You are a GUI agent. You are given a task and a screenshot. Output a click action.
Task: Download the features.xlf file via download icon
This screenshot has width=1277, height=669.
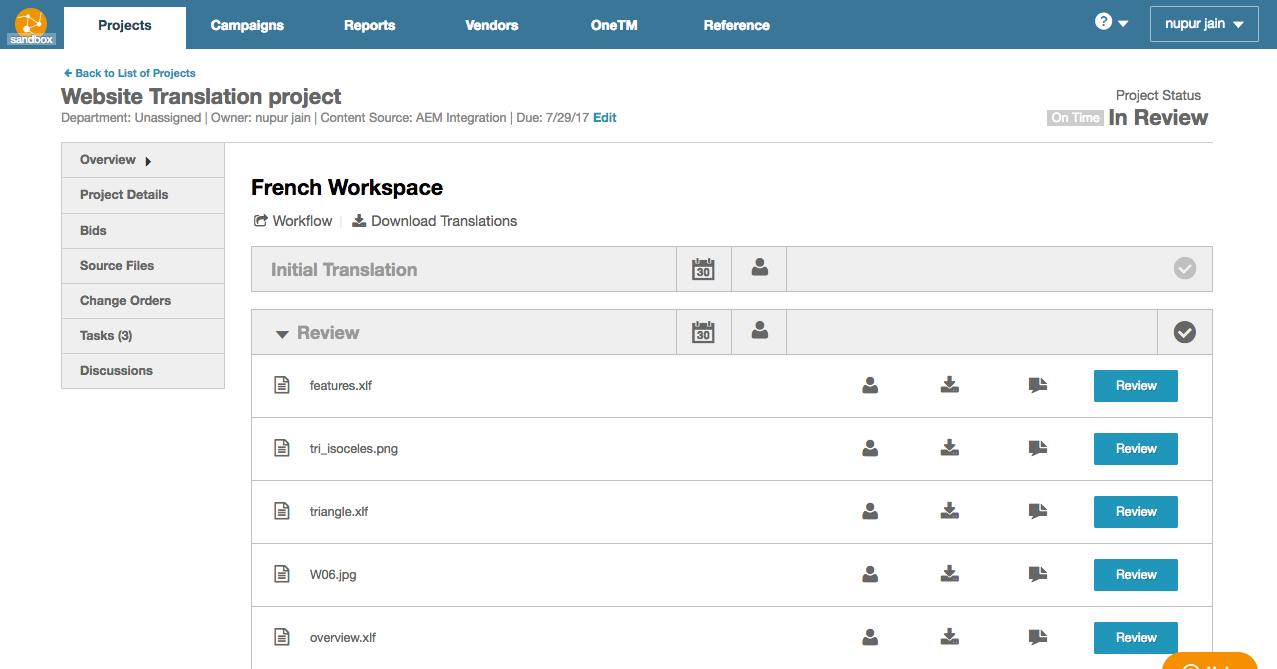pos(950,385)
